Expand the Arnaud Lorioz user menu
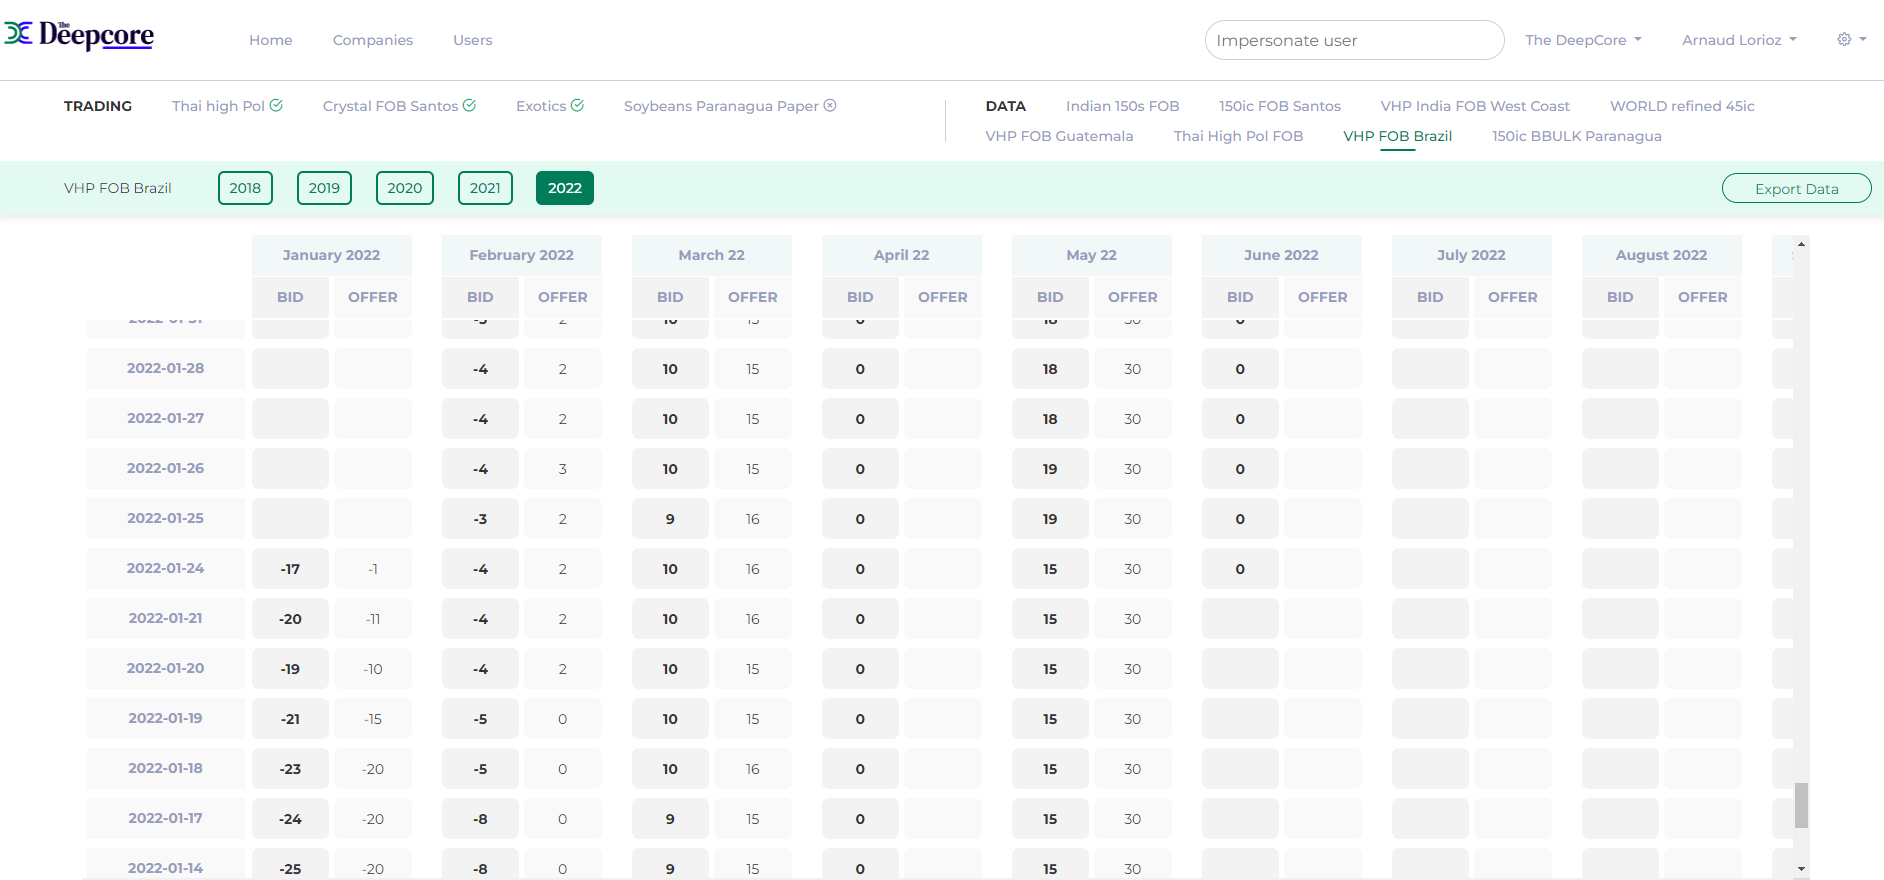Viewport: 1884px width, 880px height. pyautogui.click(x=1739, y=40)
